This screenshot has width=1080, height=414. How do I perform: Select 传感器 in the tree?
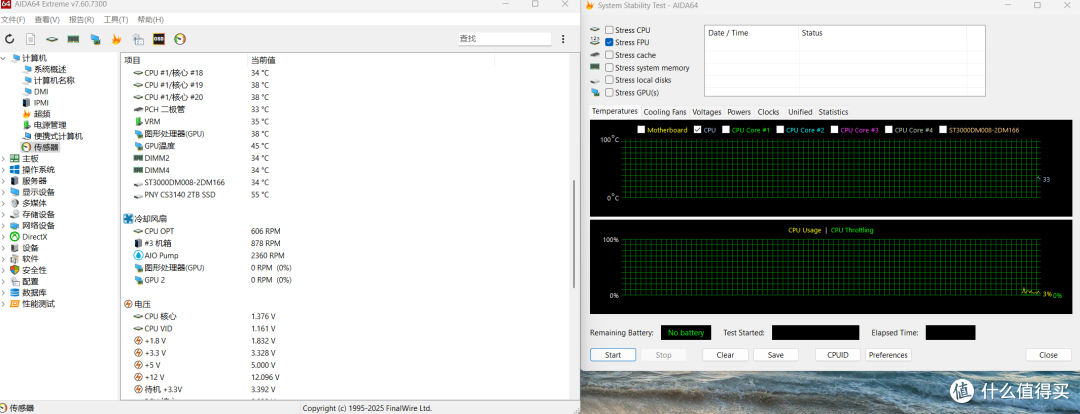point(45,147)
